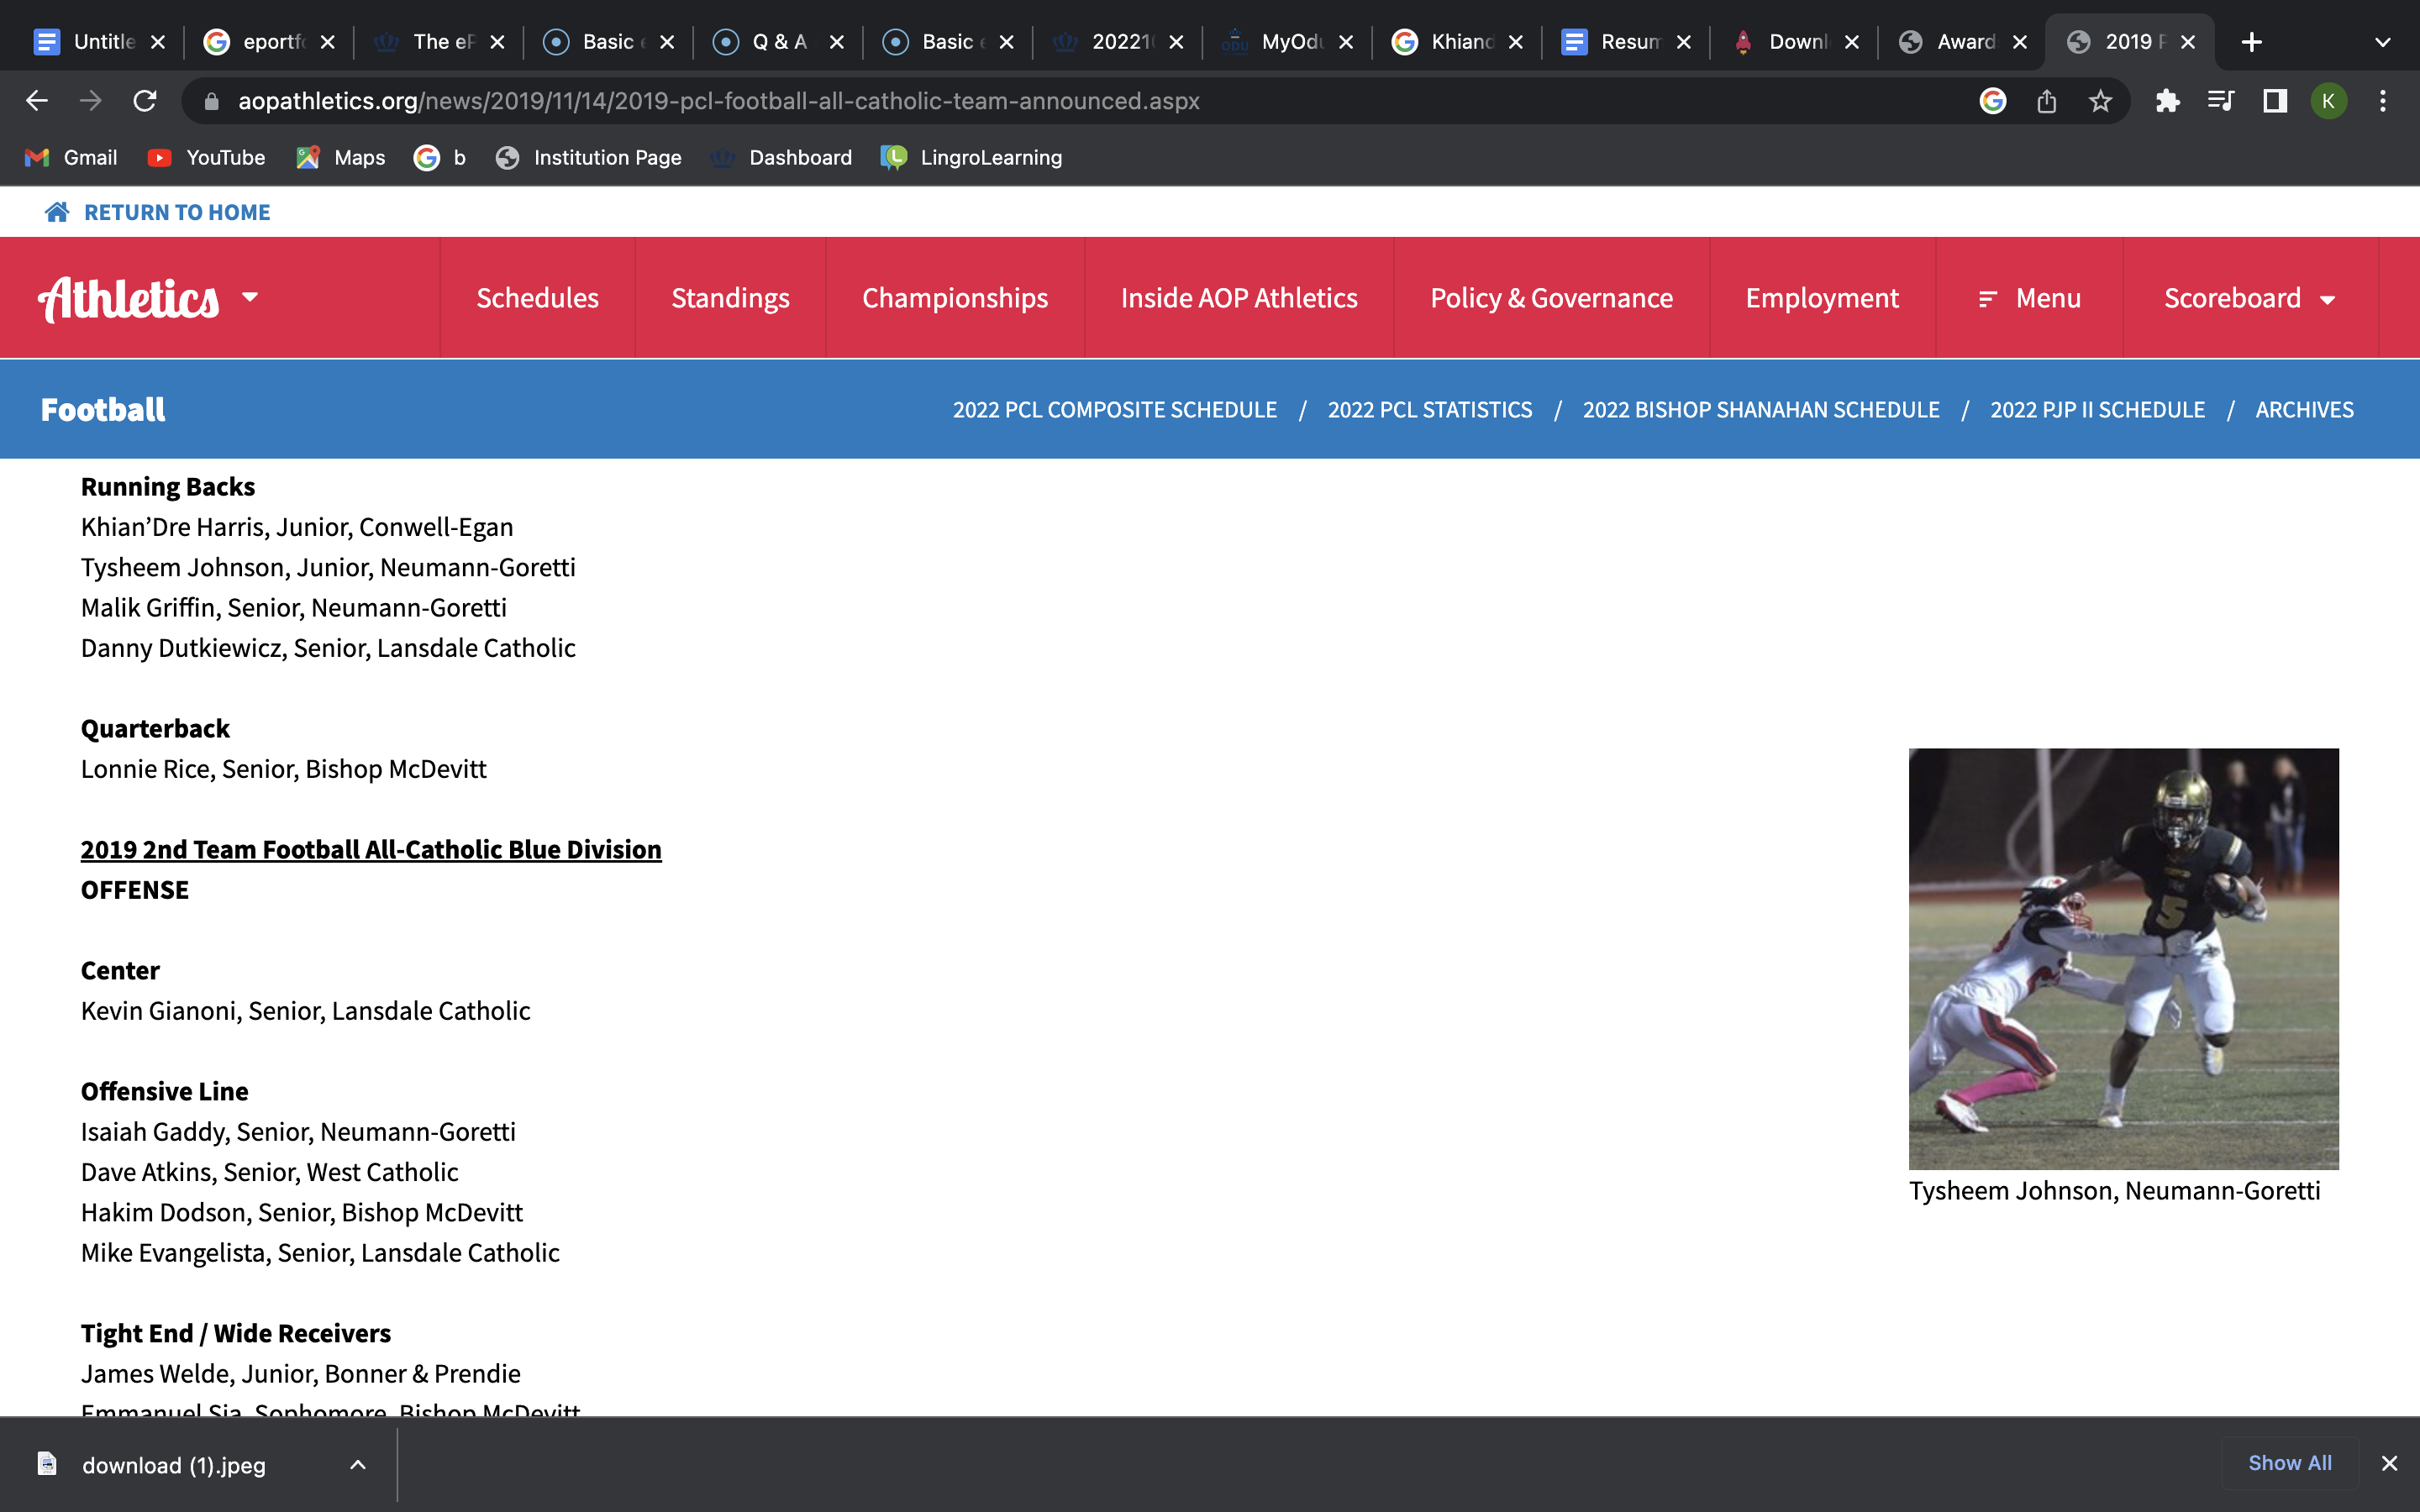Viewport: 2420px width, 1512px height.
Task: Click the Football section heading
Action: pyautogui.click(x=103, y=409)
